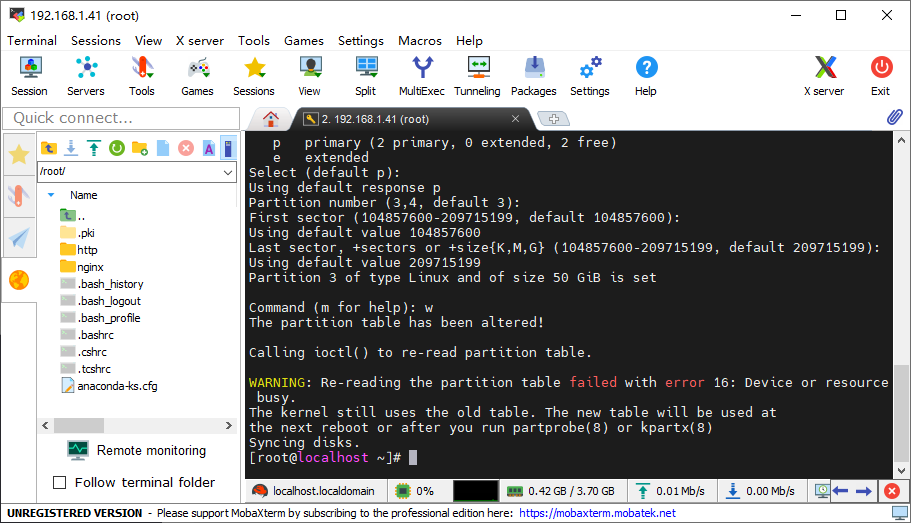Open the sidebar star Sessions tab
The width and height of the screenshot is (911, 523).
pyautogui.click(x=19, y=155)
